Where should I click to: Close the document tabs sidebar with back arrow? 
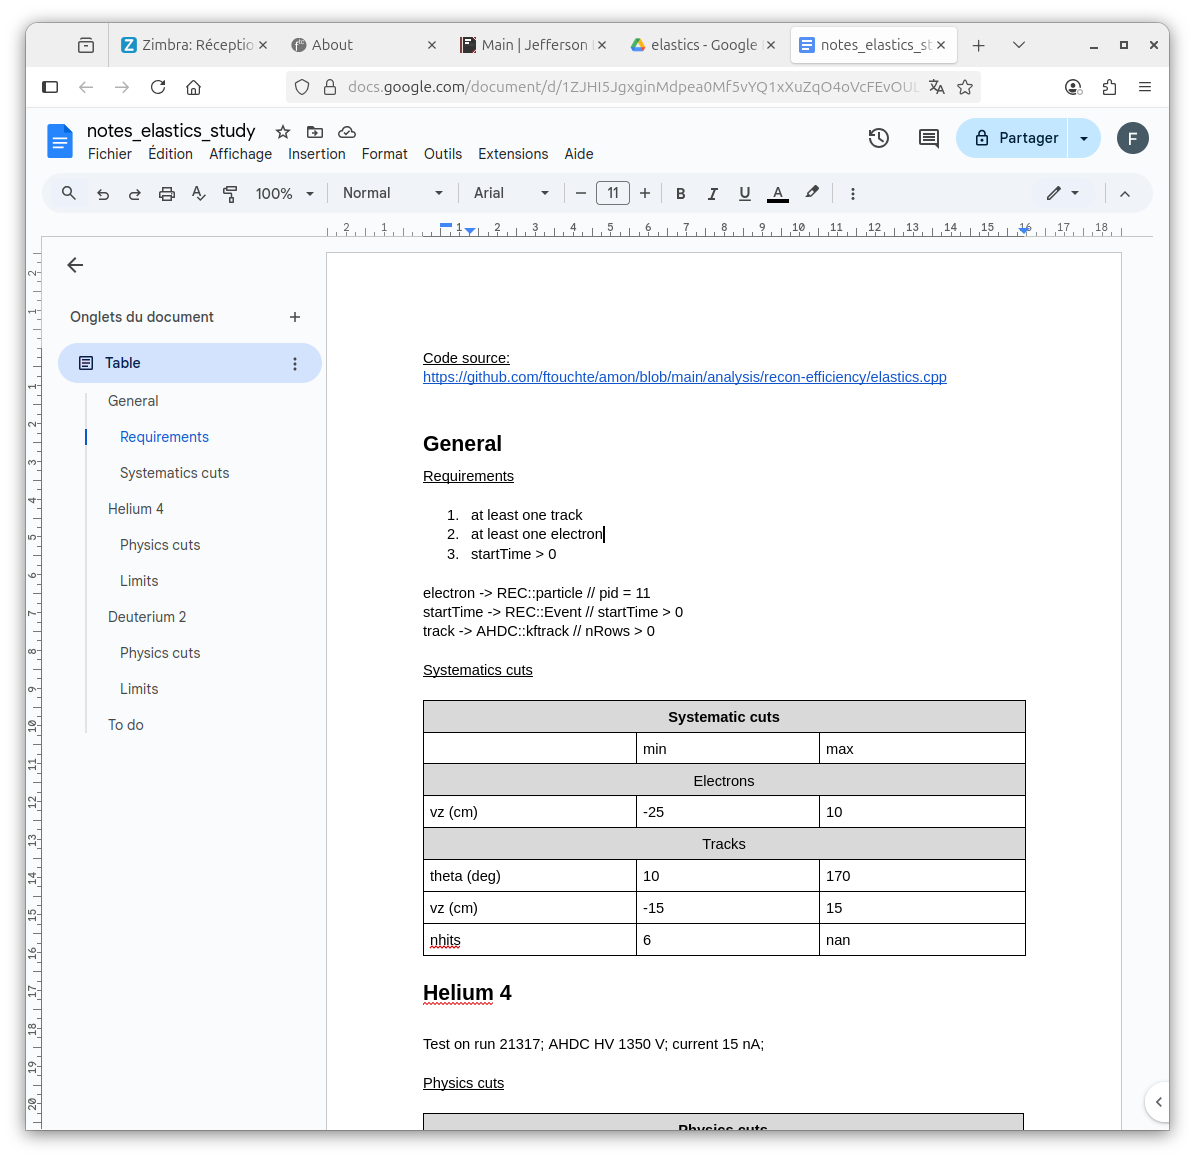75,265
